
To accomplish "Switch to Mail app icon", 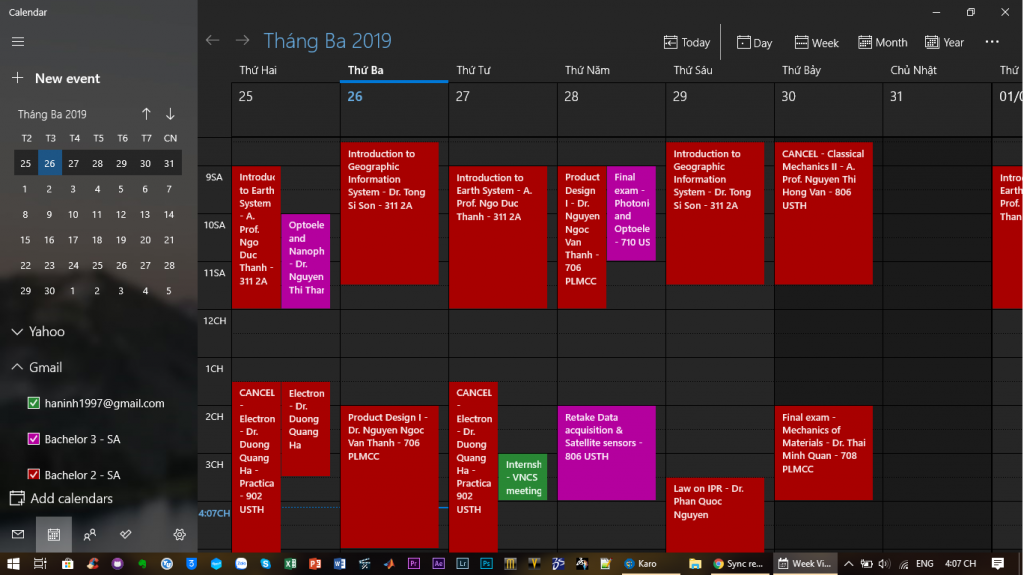I will pyautogui.click(x=18, y=534).
